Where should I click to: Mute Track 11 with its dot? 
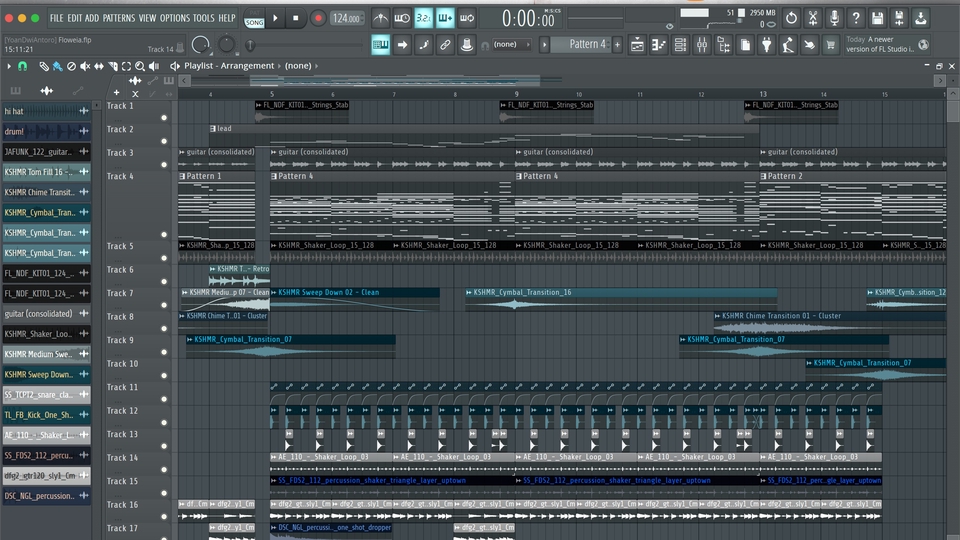[x=164, y=399]
